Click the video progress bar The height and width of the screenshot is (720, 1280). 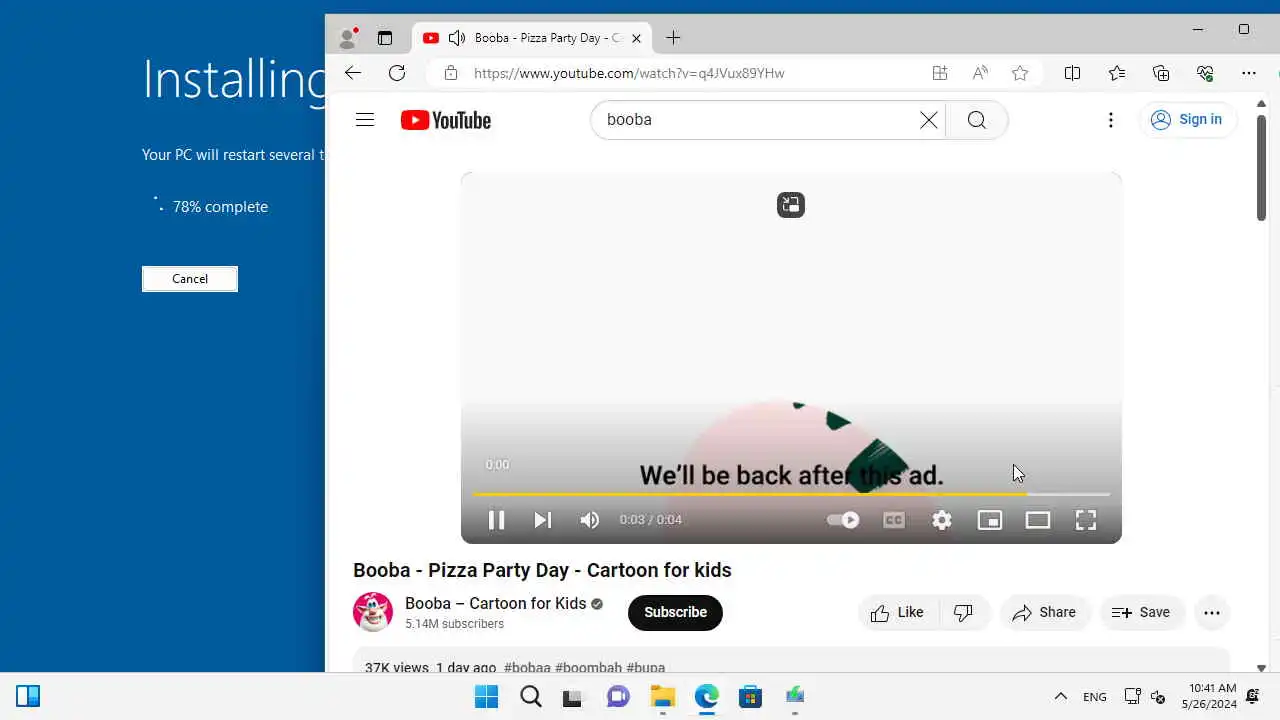click(x=791, y=494)
